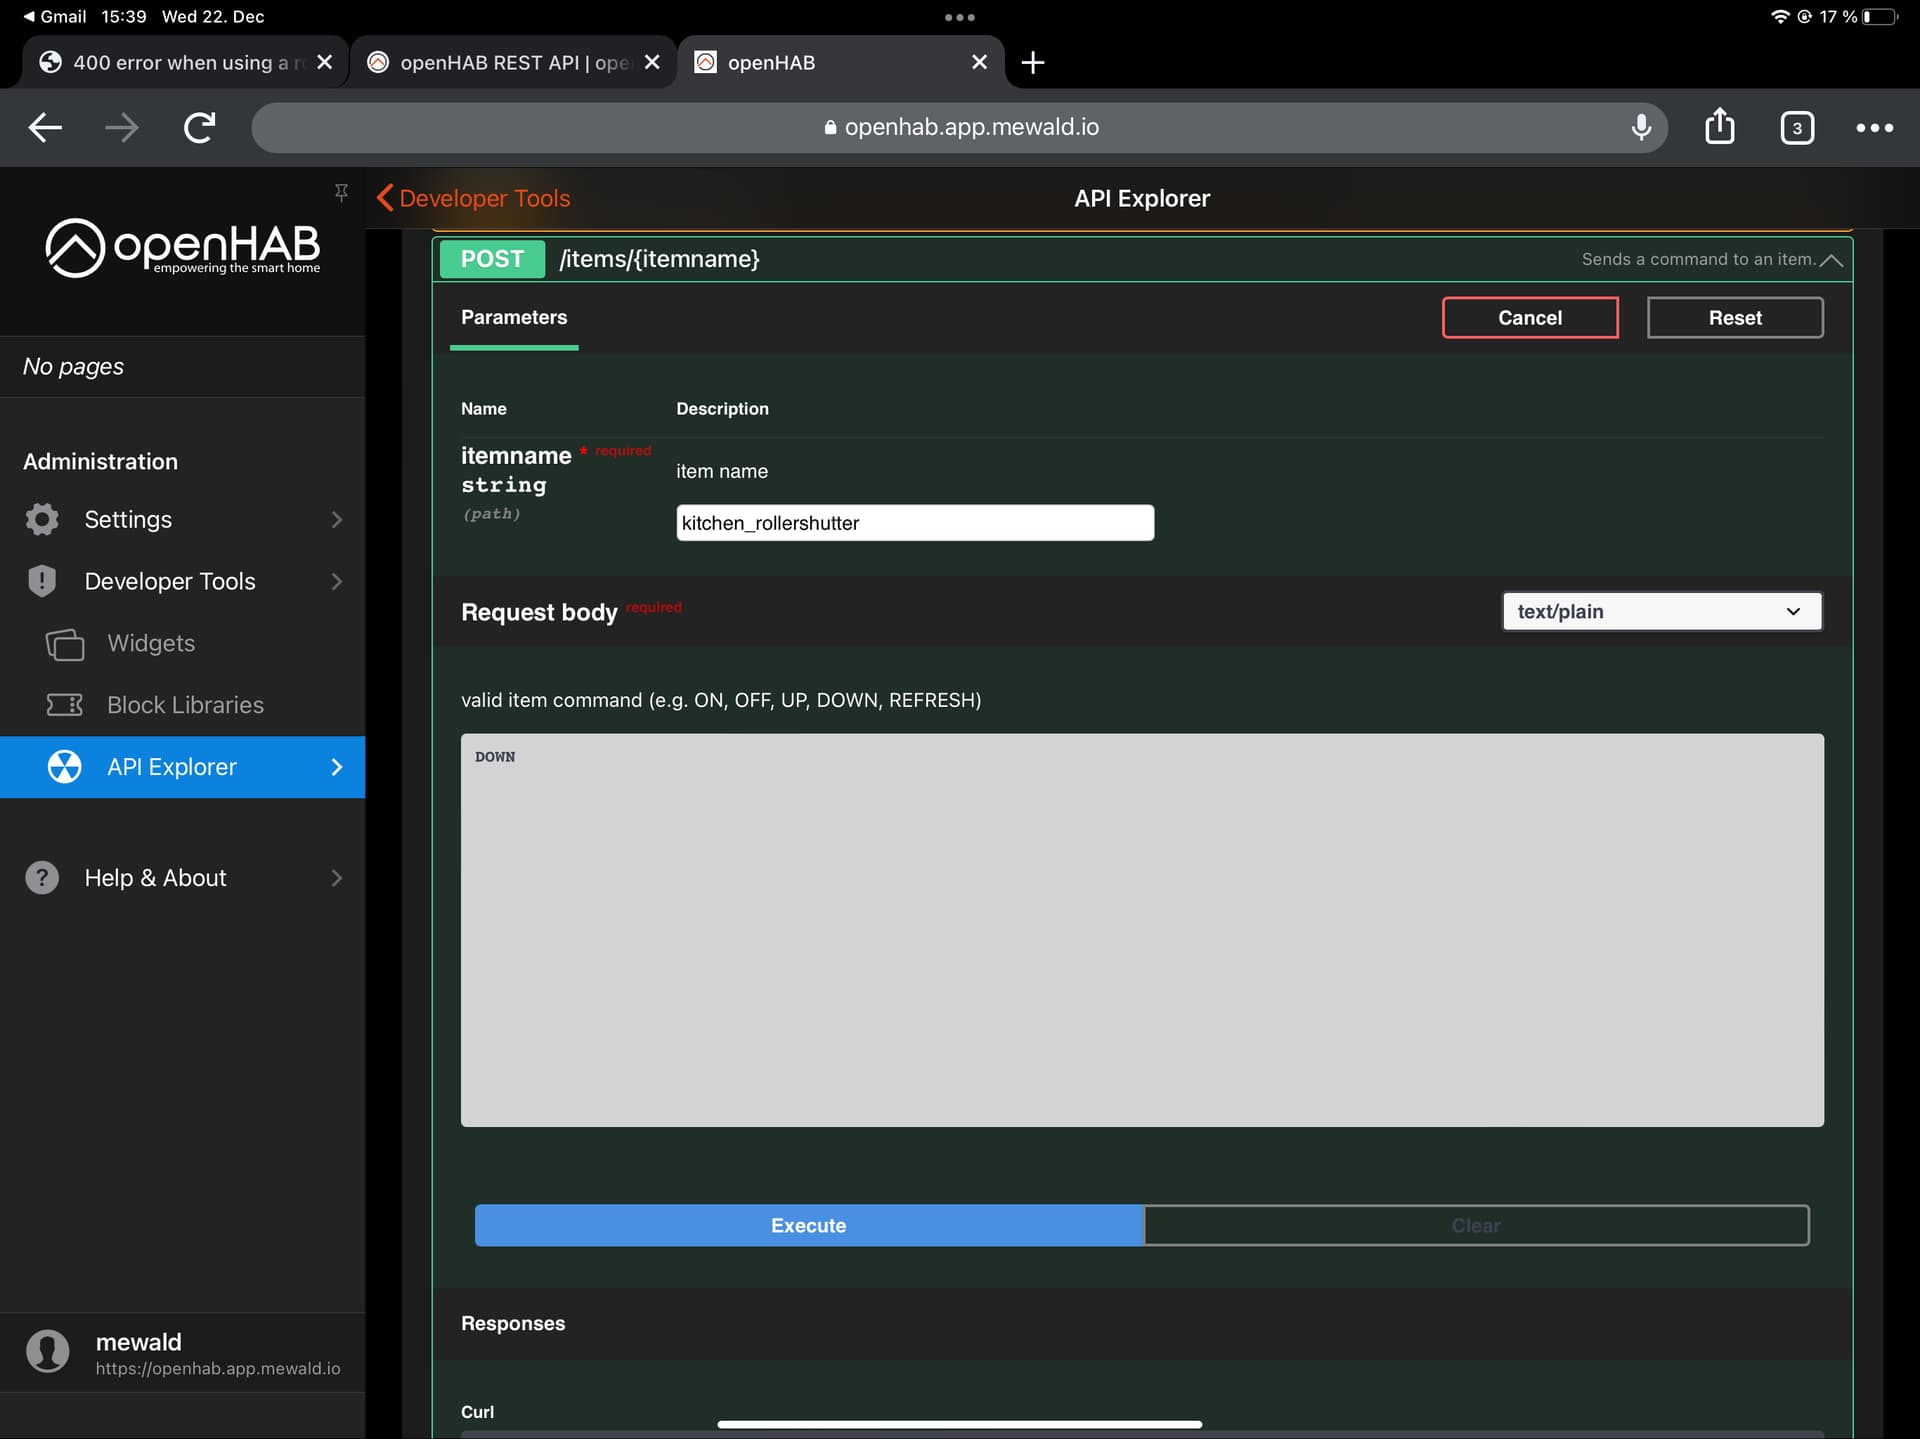This screenshot has width=1920, height=1439.
Task: Close the 'openHAB REST API' tab
Action: pos(652,62)
